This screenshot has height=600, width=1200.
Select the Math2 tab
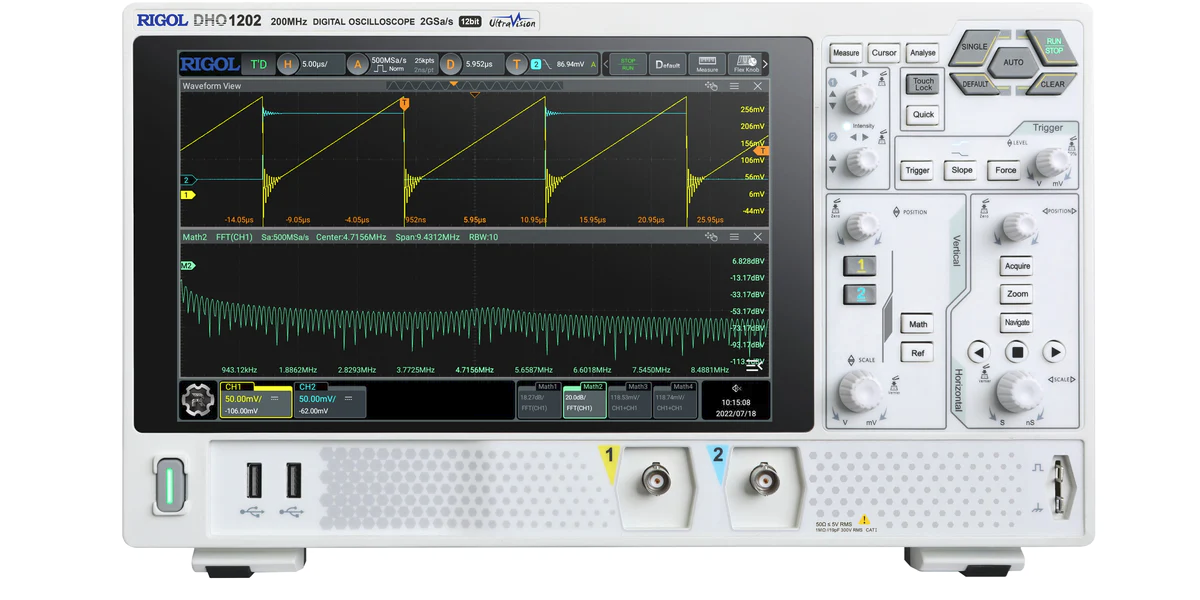584,400
